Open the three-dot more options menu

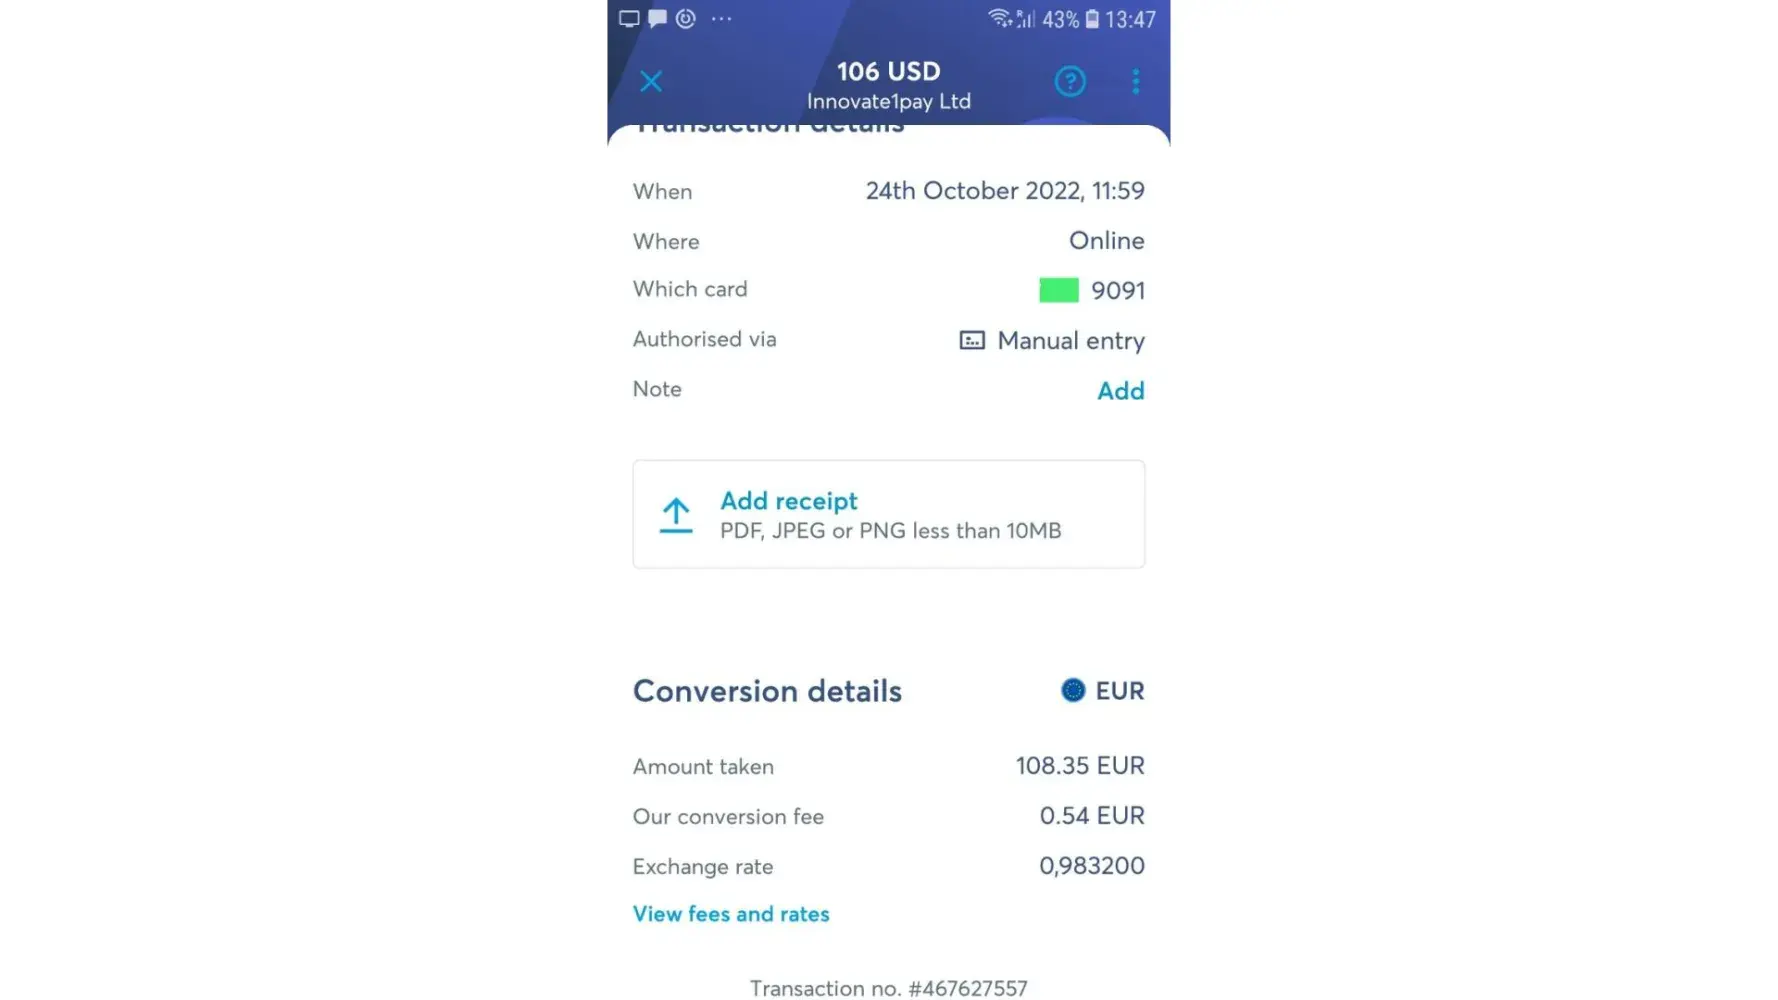[x=1136, y=81]
